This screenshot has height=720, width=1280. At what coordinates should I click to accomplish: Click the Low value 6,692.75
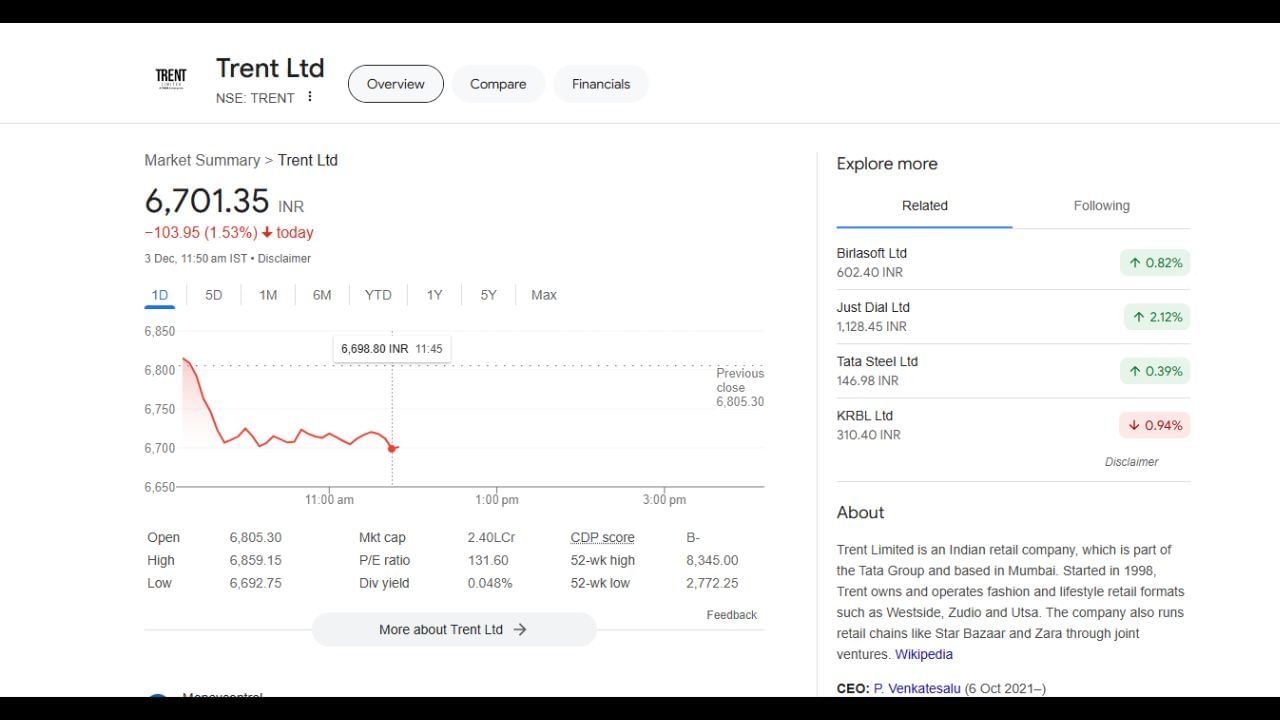tap(256, 584)
